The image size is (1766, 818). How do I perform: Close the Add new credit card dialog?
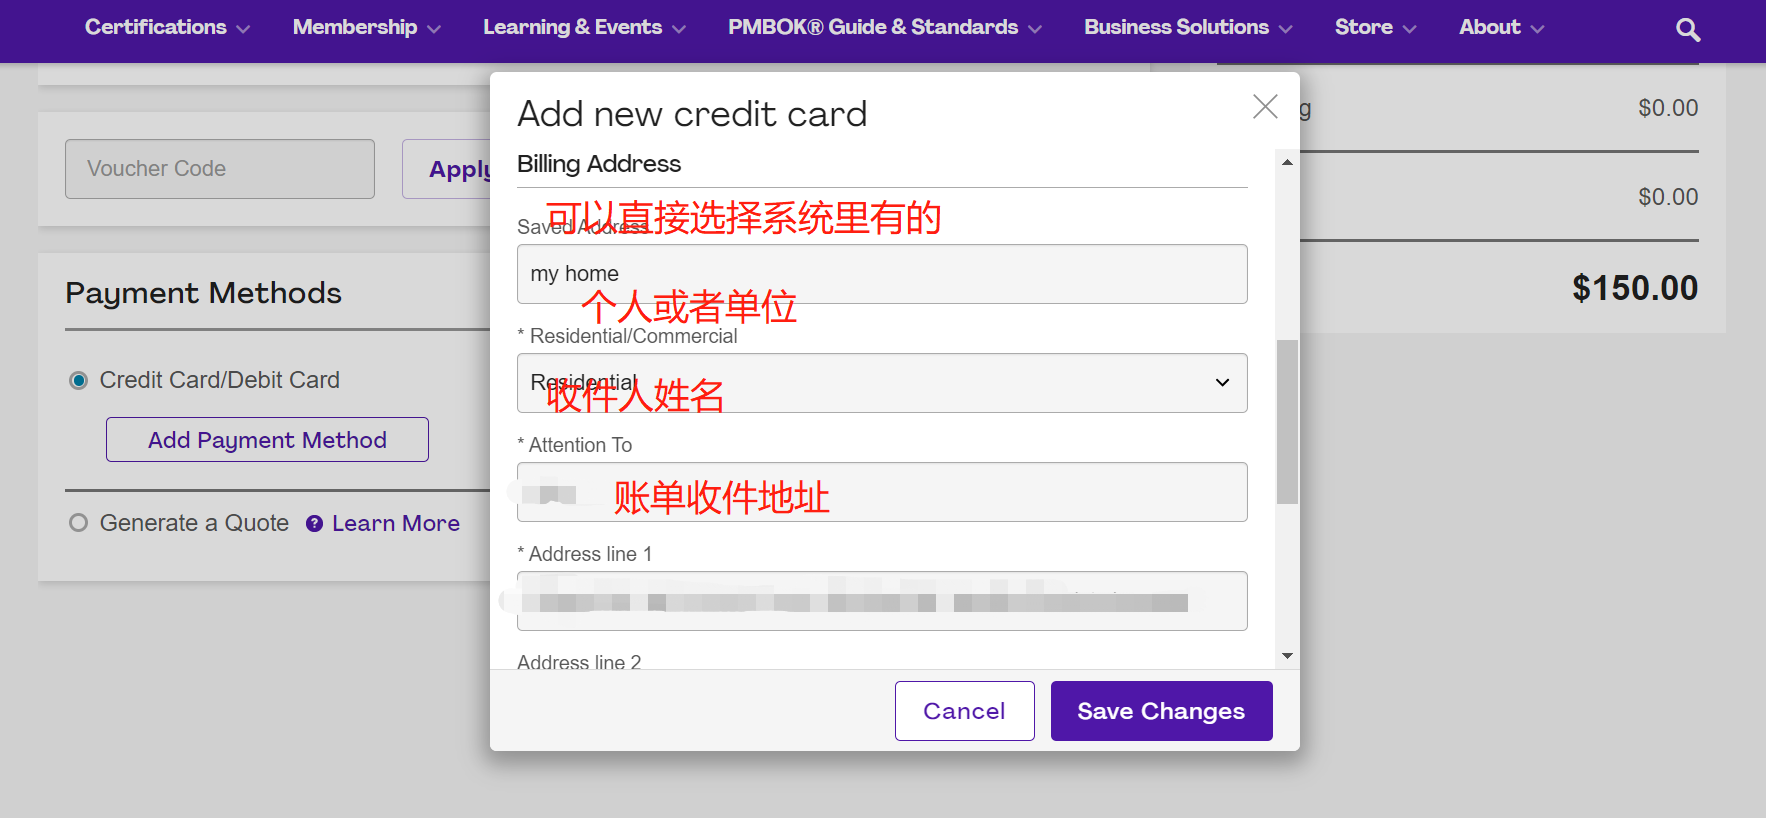(x=1265, y=107)
